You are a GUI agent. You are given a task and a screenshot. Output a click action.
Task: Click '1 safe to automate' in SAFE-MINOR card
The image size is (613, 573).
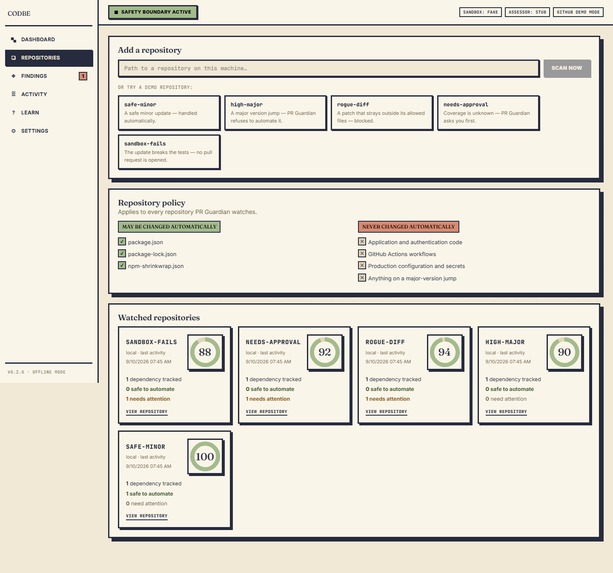pos(149,494)
